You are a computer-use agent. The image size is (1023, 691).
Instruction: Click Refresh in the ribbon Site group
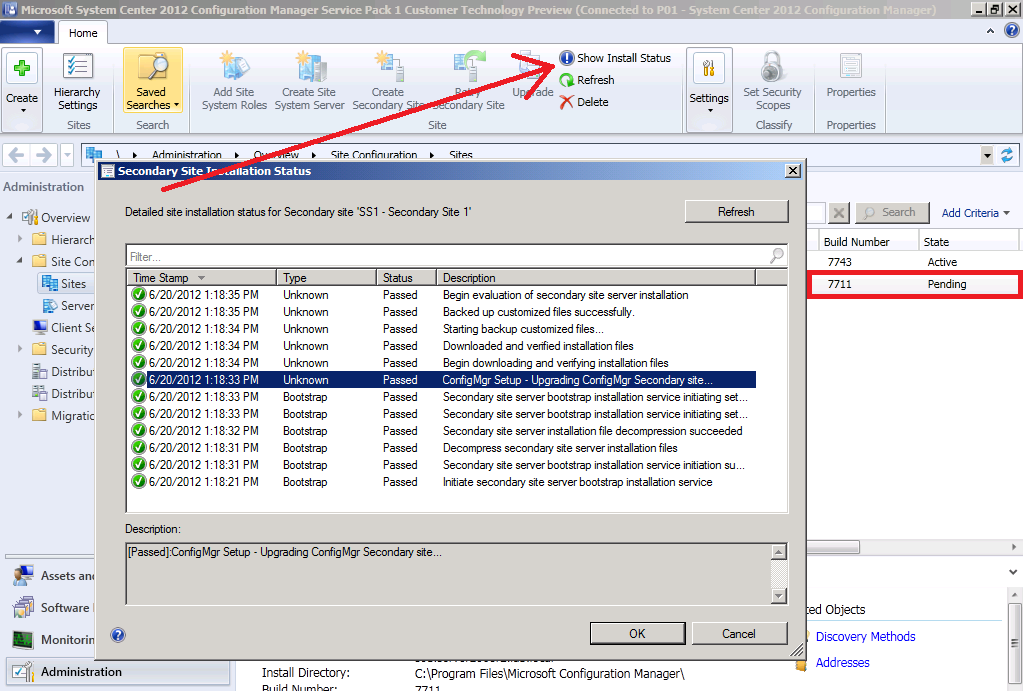coord(587,80)
